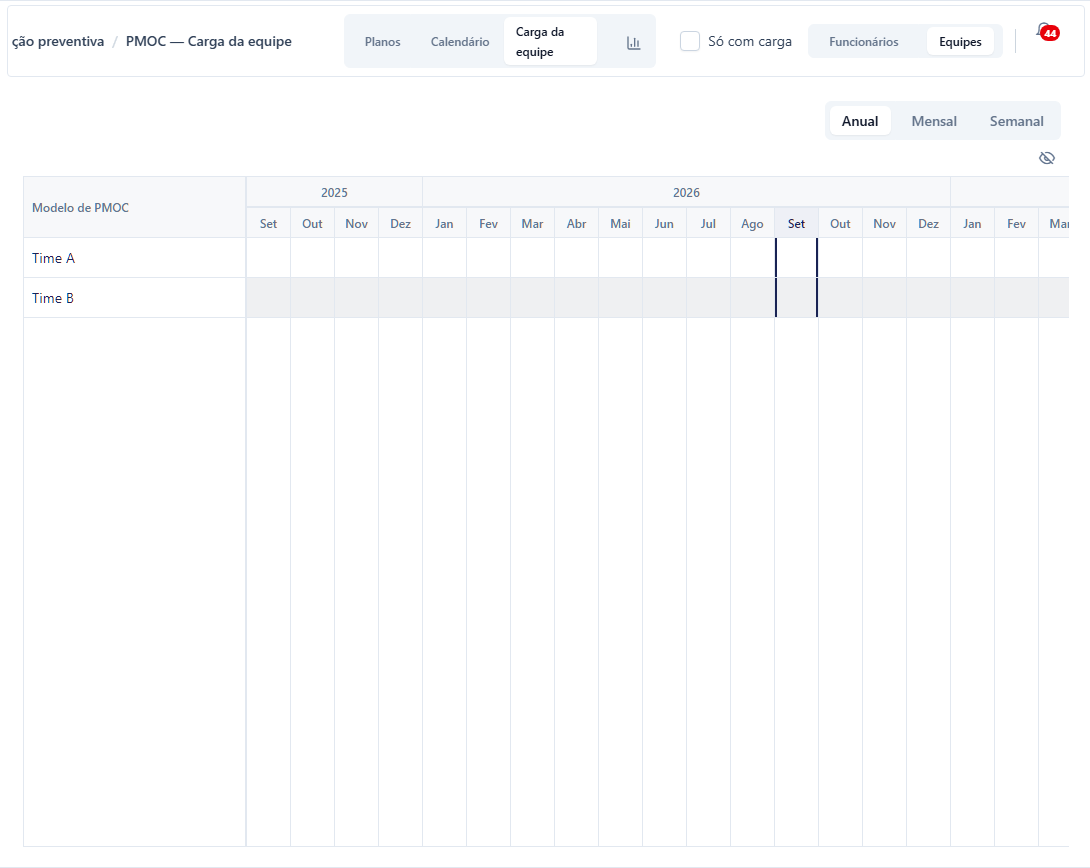Click the Mar 2026 month header
1090x868 pixels.
532,224
